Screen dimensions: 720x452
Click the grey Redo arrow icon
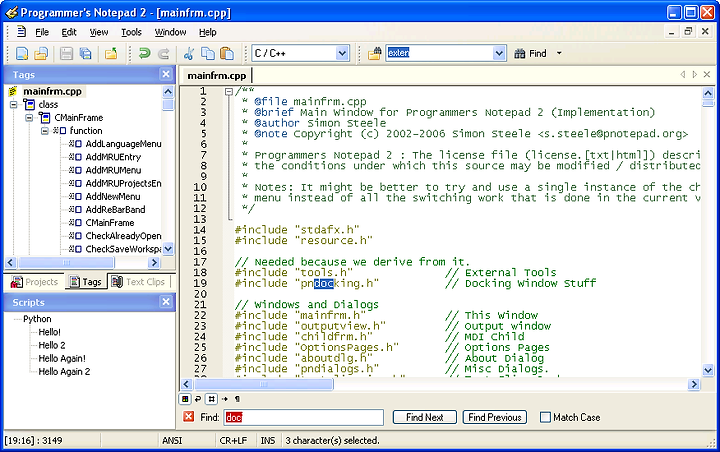coord(163,53)
